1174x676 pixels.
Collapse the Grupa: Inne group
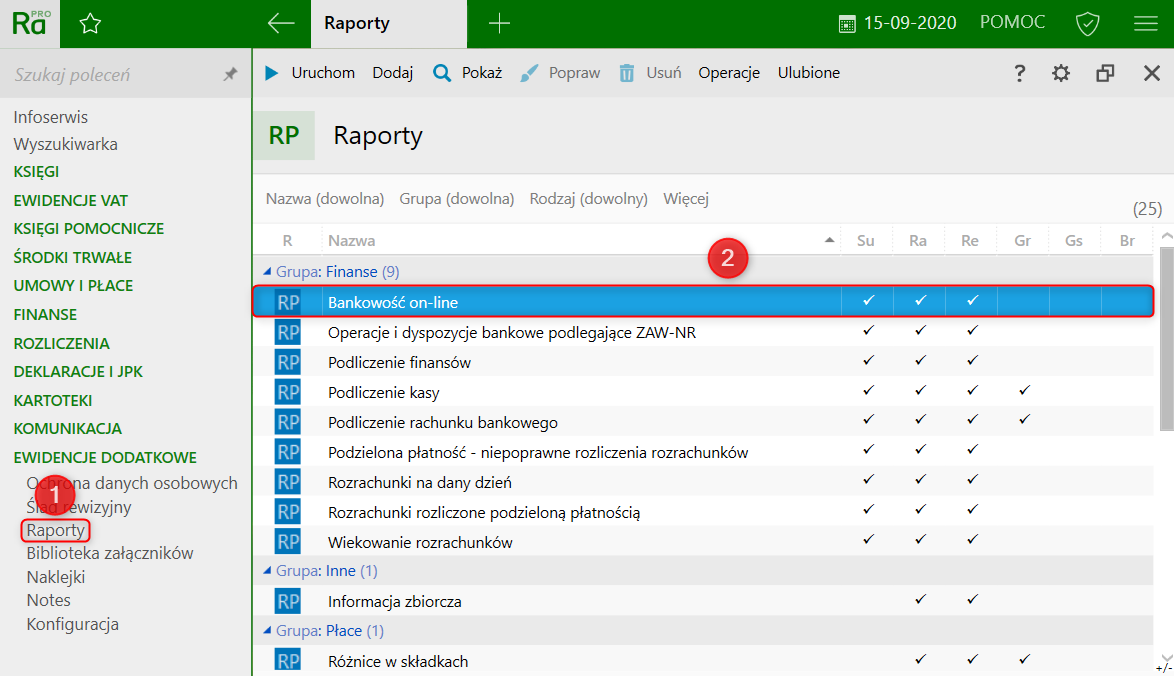[266, 571]
